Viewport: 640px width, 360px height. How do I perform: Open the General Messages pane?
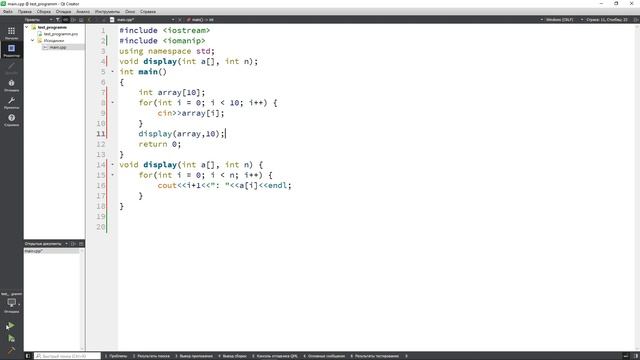tap(324, 356)
